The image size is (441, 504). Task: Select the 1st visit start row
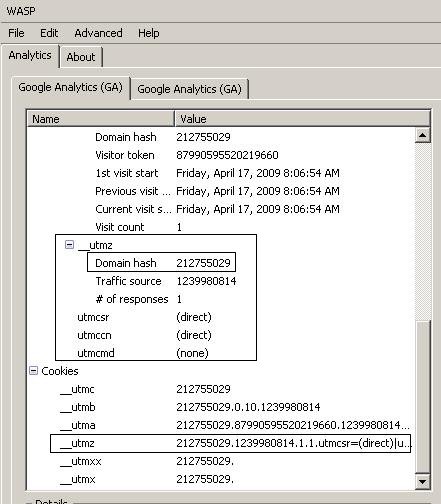(221, 173)
